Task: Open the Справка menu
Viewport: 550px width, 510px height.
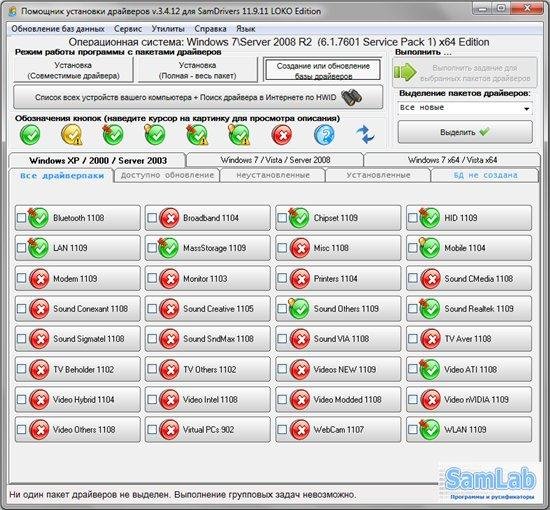Action: pyautogui.click(x=210, y=29)
